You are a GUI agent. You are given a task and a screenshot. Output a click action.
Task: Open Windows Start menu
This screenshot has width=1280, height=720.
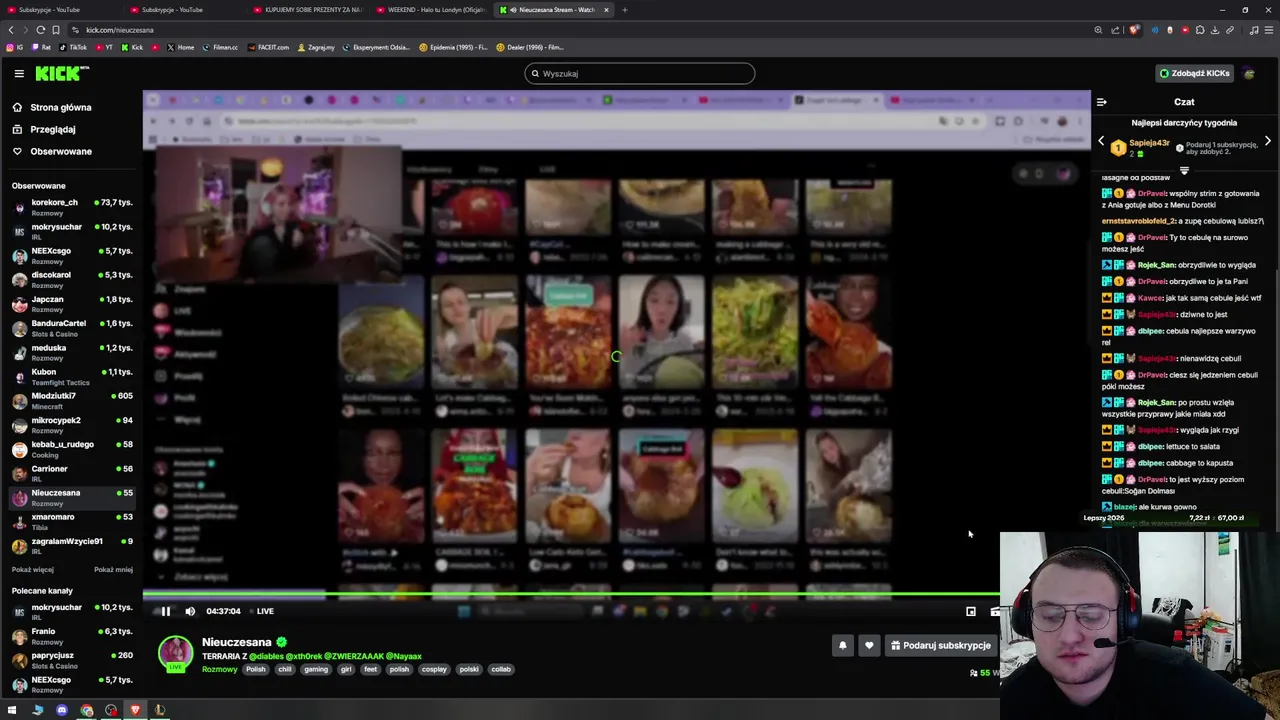pos(12,710)
